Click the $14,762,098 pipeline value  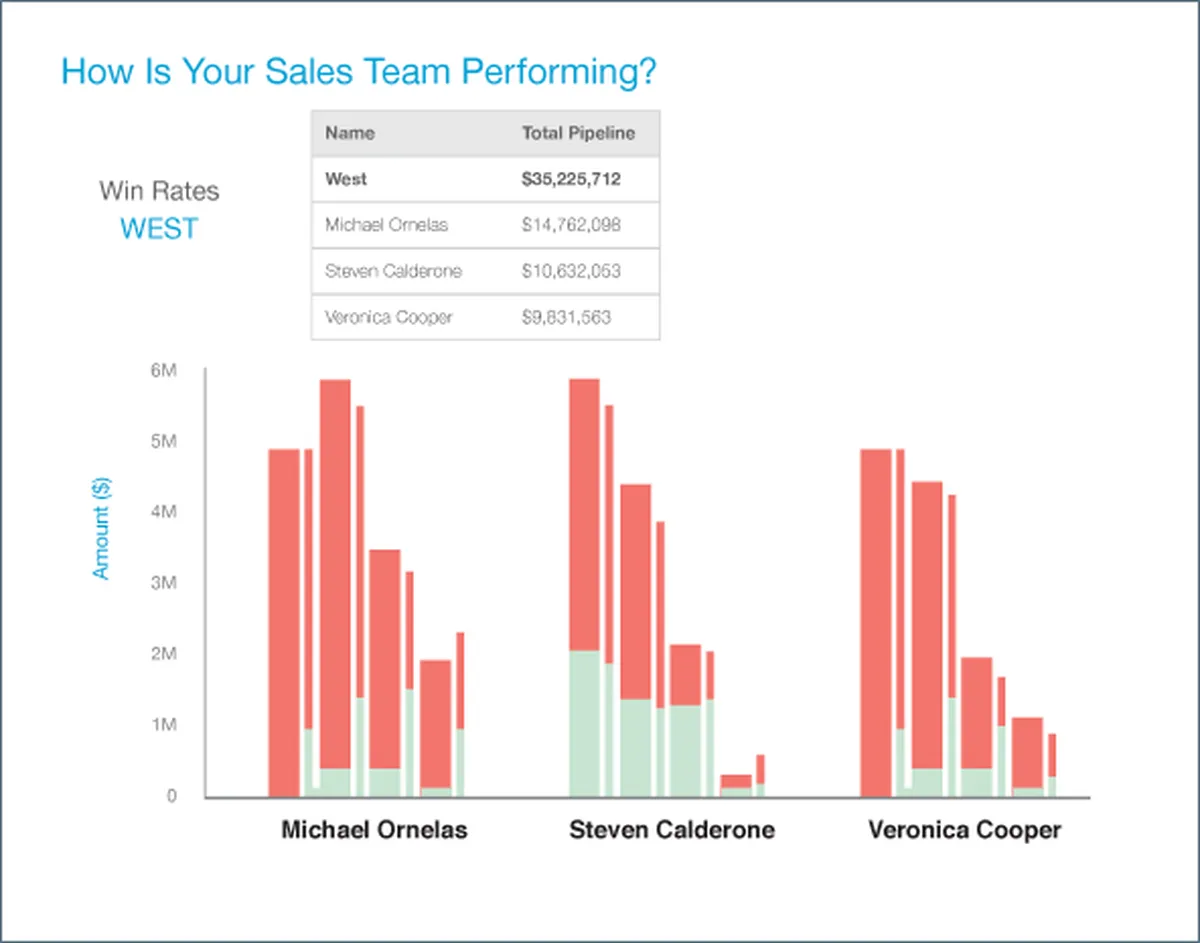click(571, 225)
